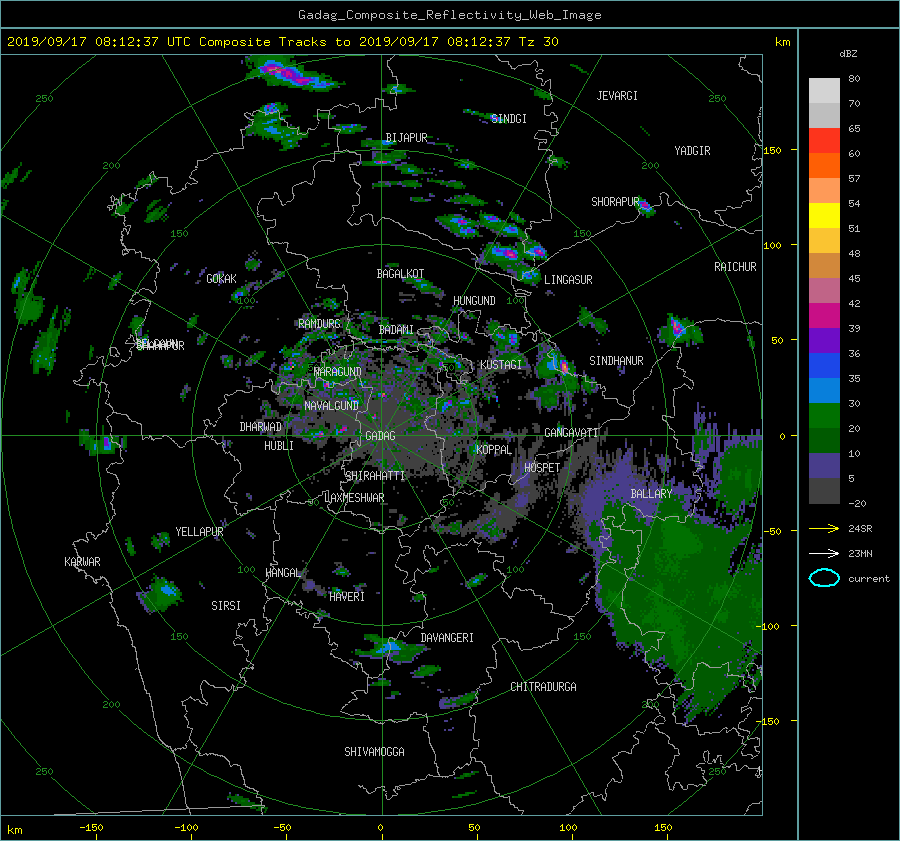Click the magenta 39 dBZ color swatch
Viewport: 900px width, 841px height.
824,316
